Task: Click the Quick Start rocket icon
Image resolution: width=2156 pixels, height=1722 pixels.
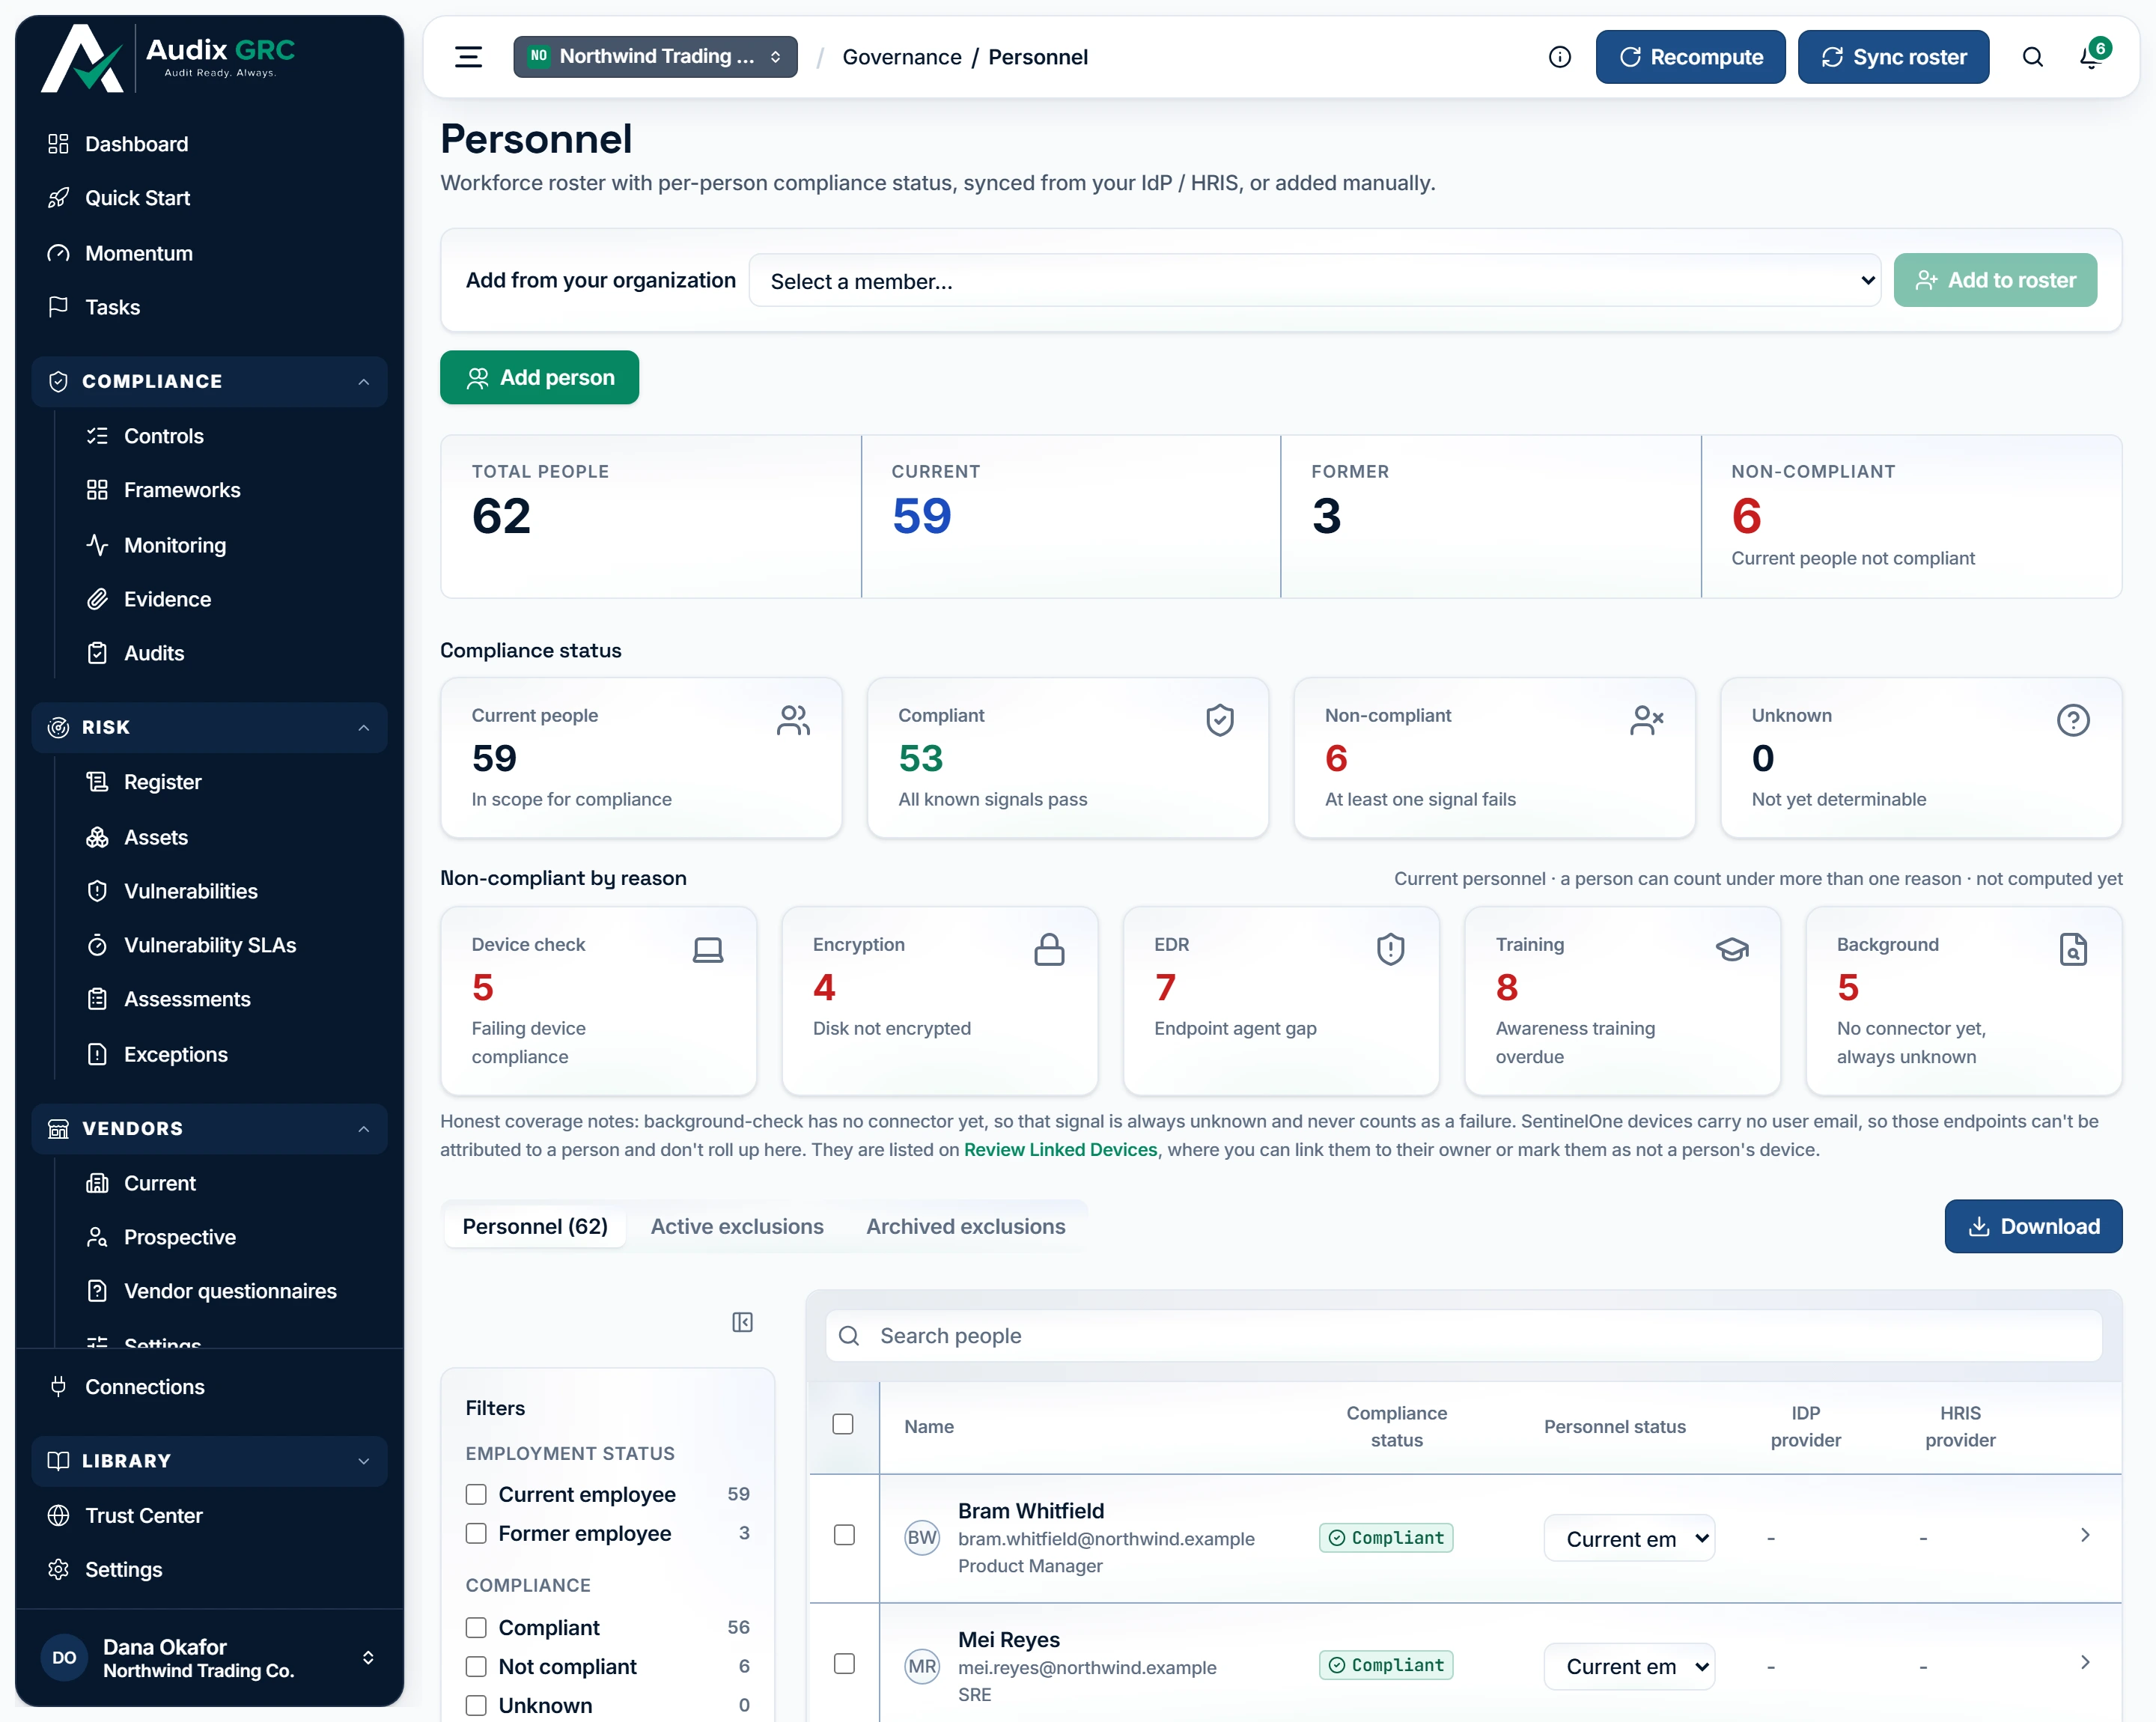Action: click(x=58, y=198)
